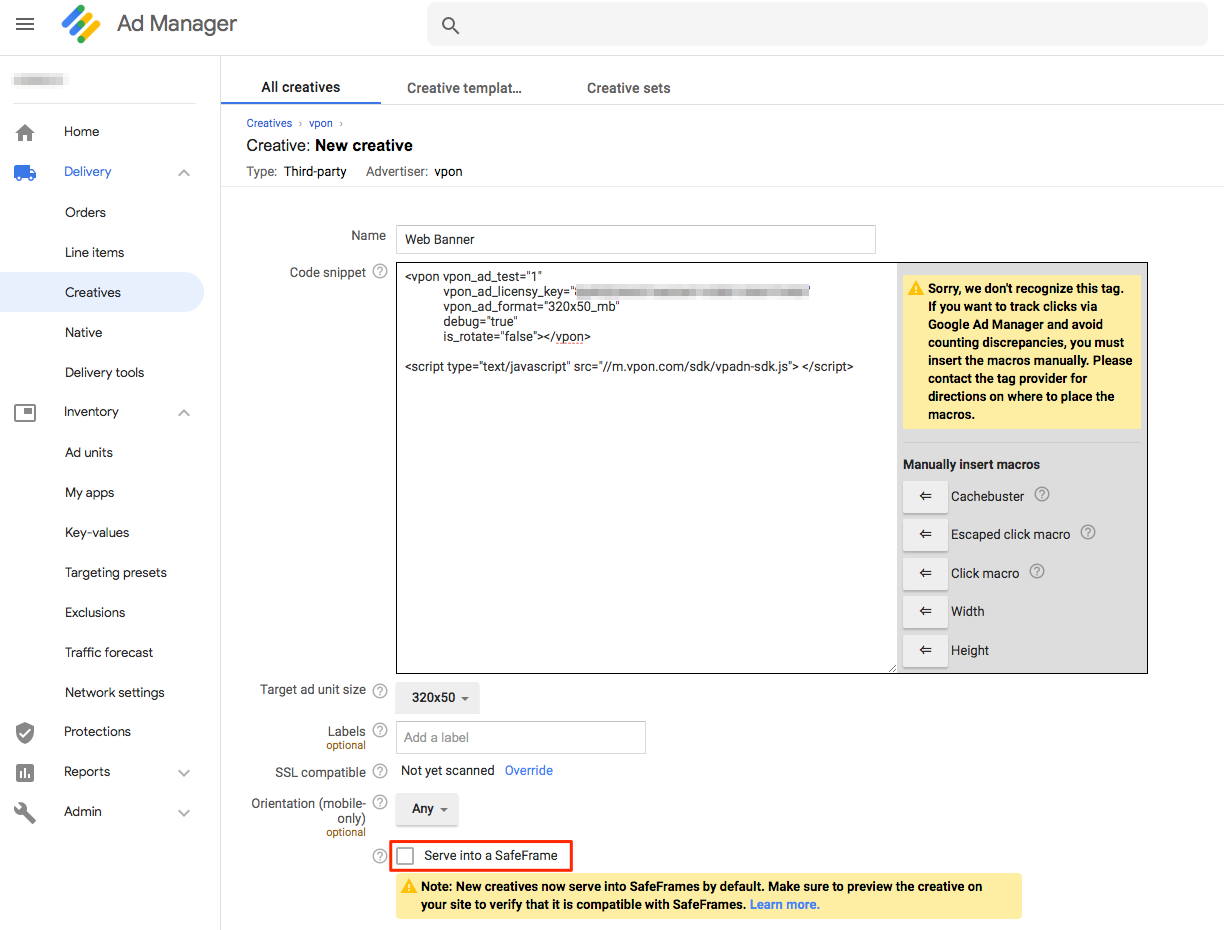Expand the Reports section chevron
The height and width of the screenshot is (930, 1224).
[184, 772]
